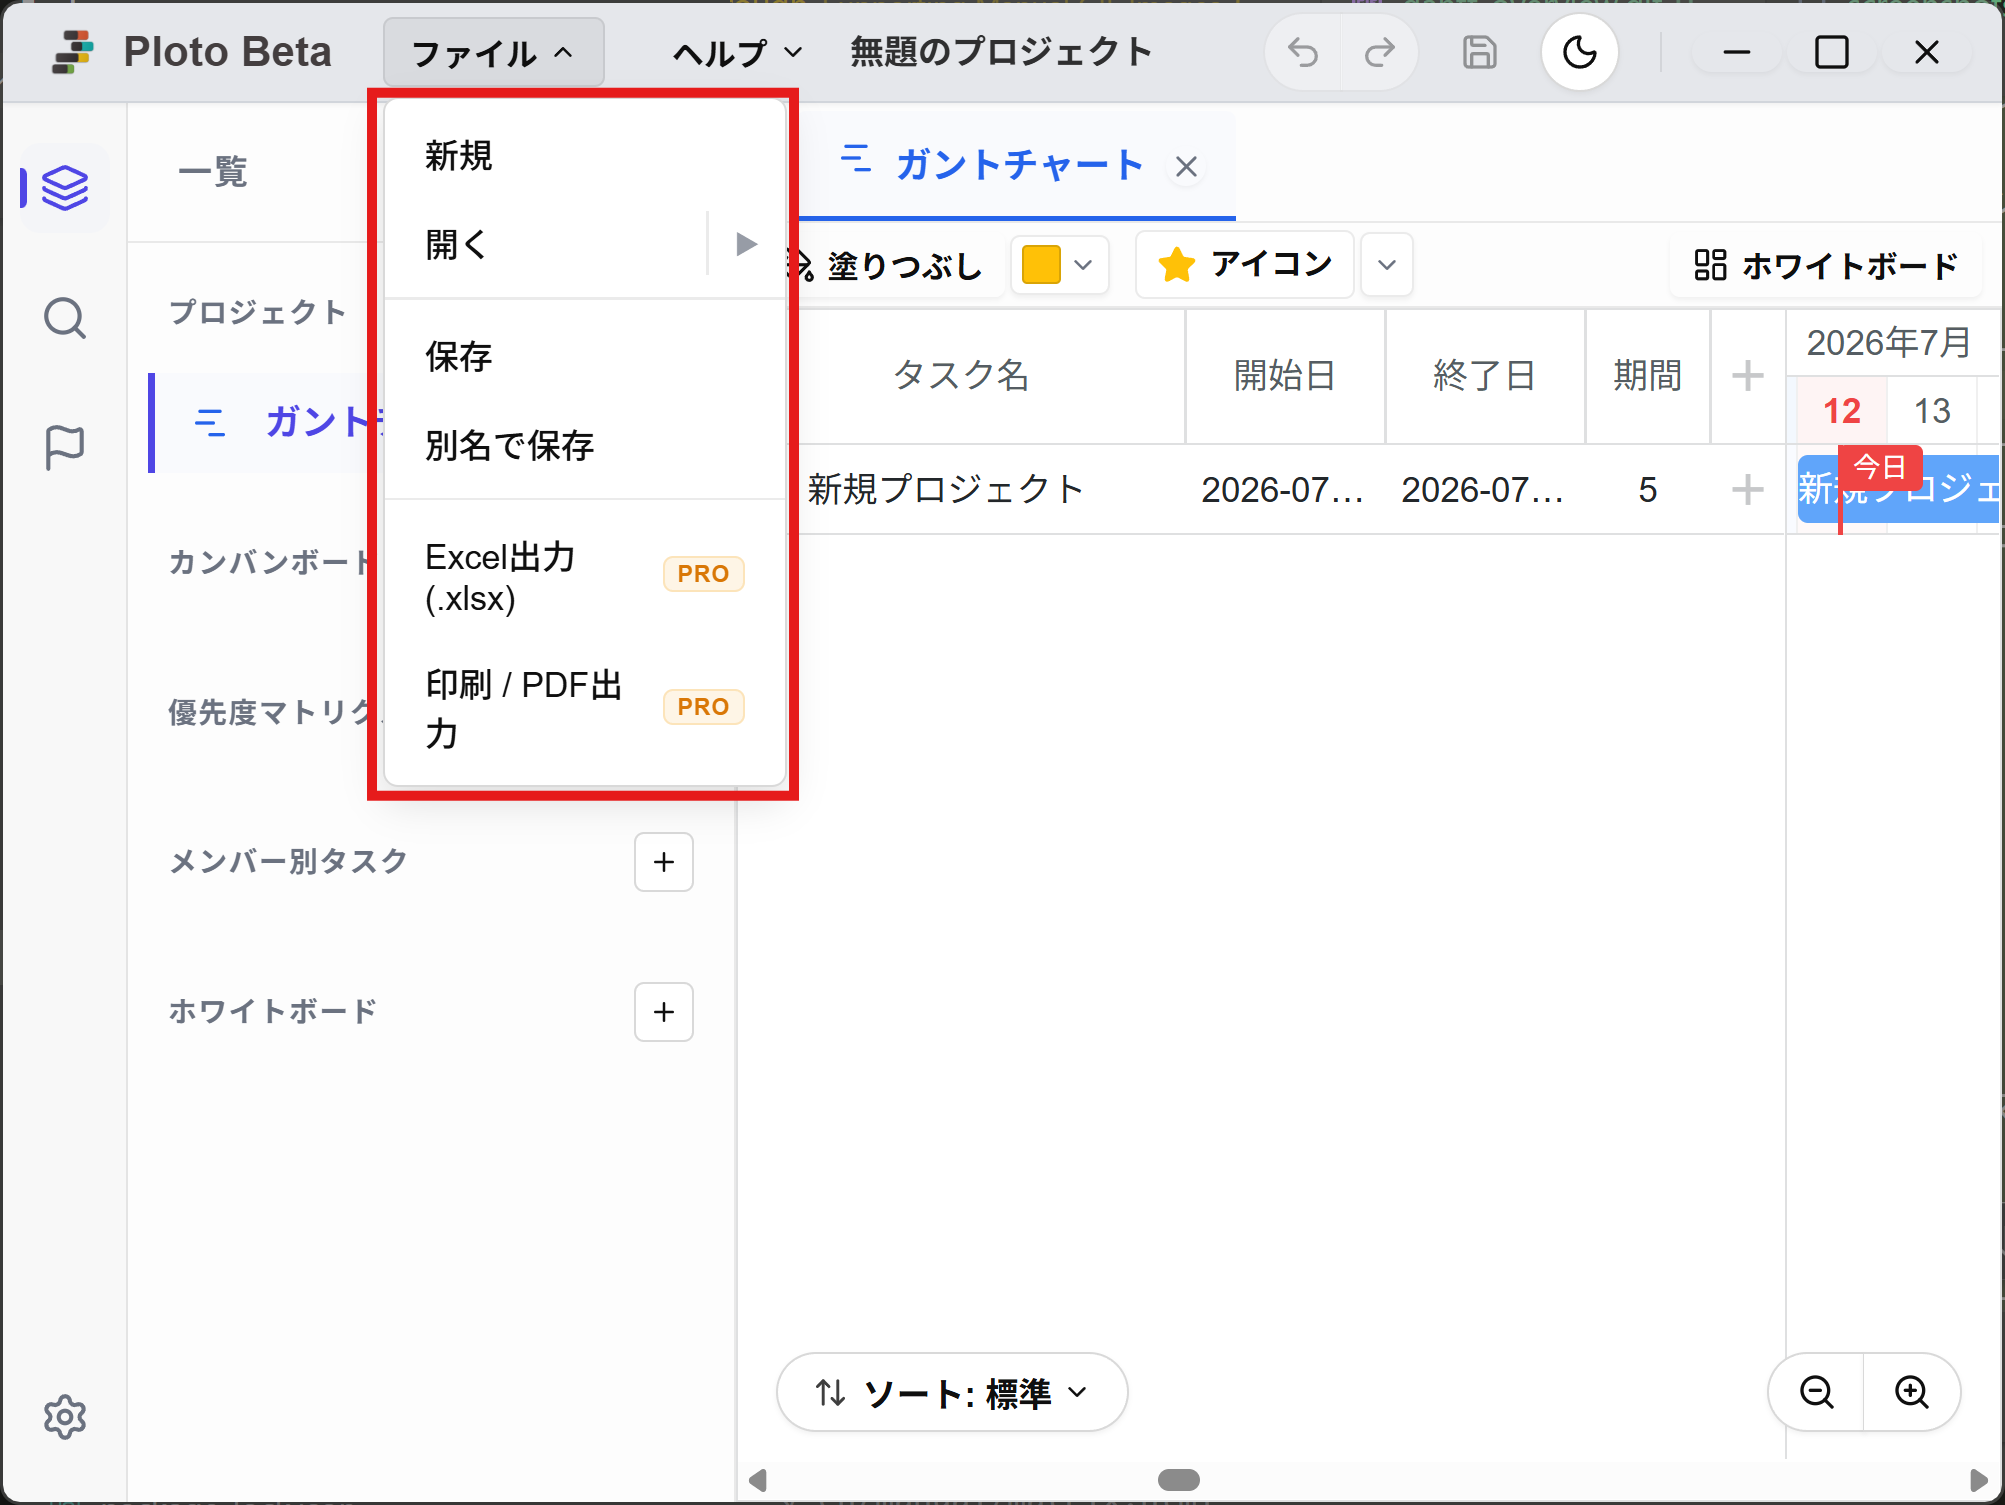Open the ヘルプ menu
Screen dimensions: 2005x1505
tap(736, 52)
